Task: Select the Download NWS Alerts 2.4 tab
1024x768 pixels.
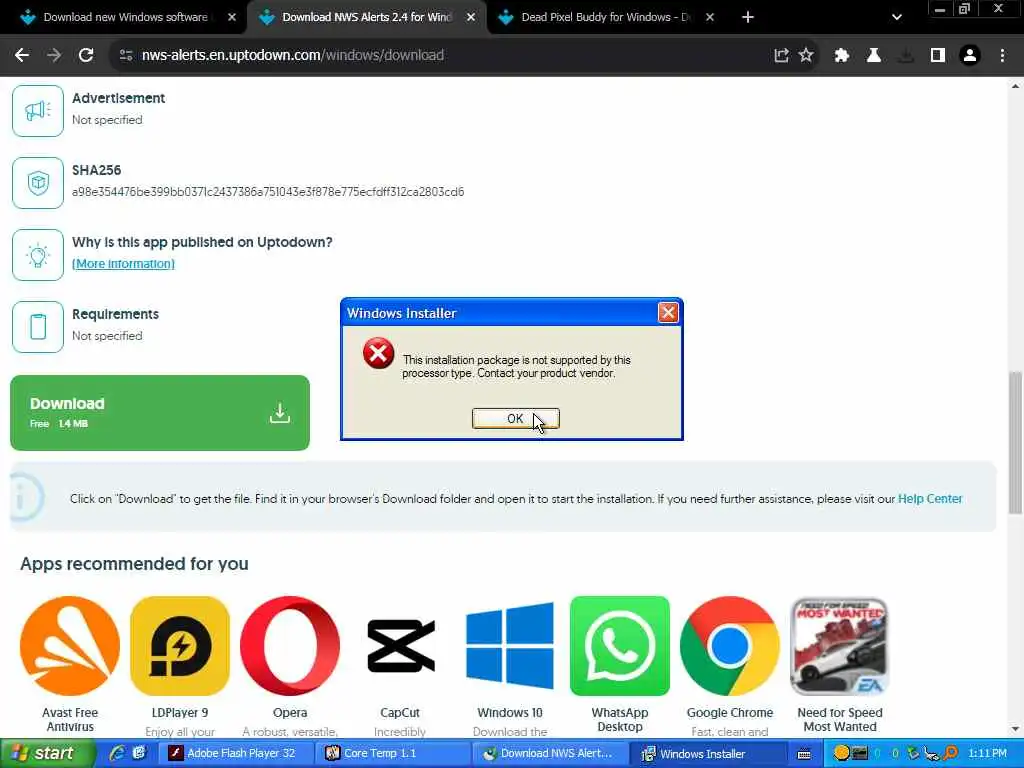Action: pos(366,17)
